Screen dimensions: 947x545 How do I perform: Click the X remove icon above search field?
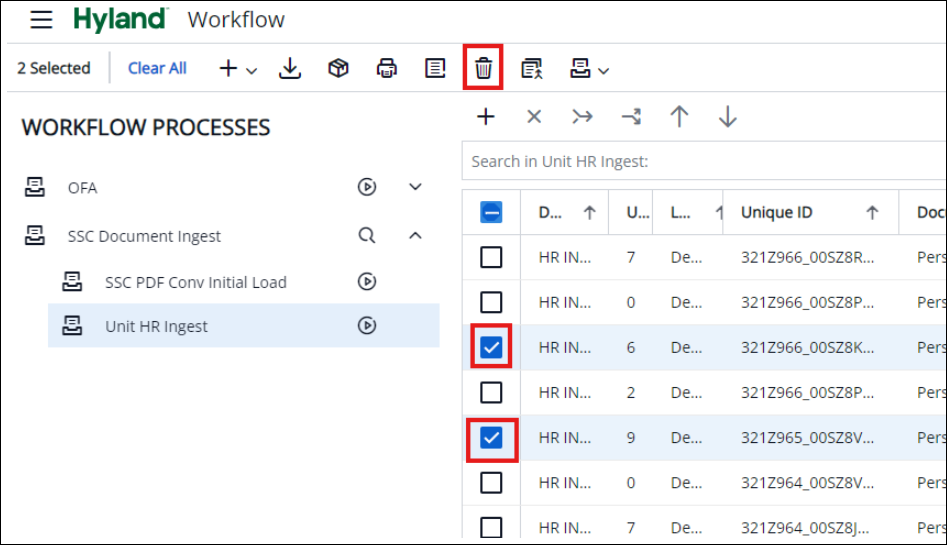(534, 116)
